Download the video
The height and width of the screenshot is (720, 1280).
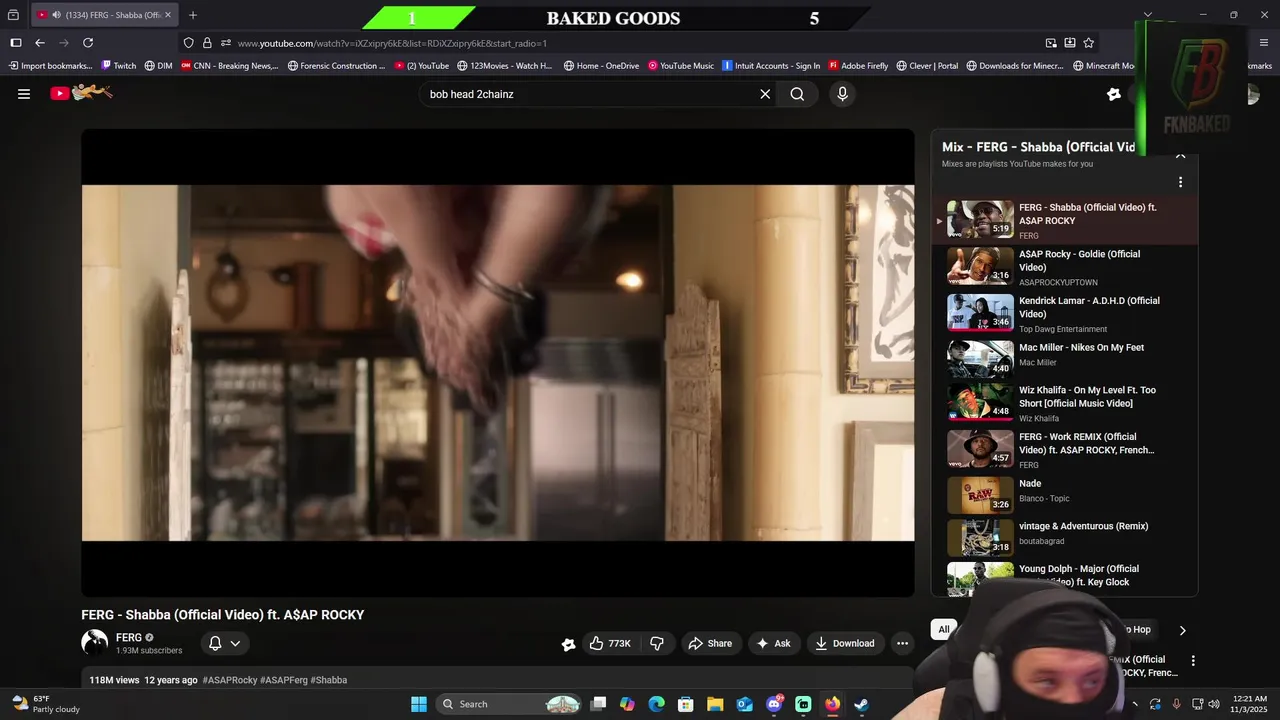(x=845, y=644)
